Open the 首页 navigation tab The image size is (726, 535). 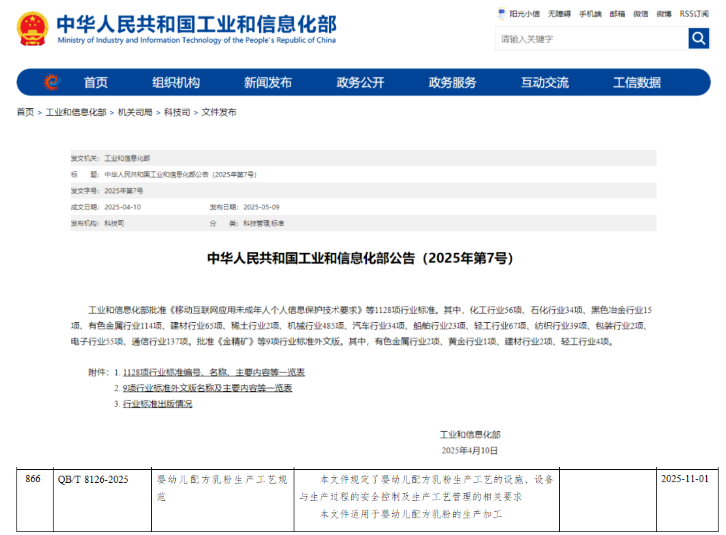tap(96, 82)
